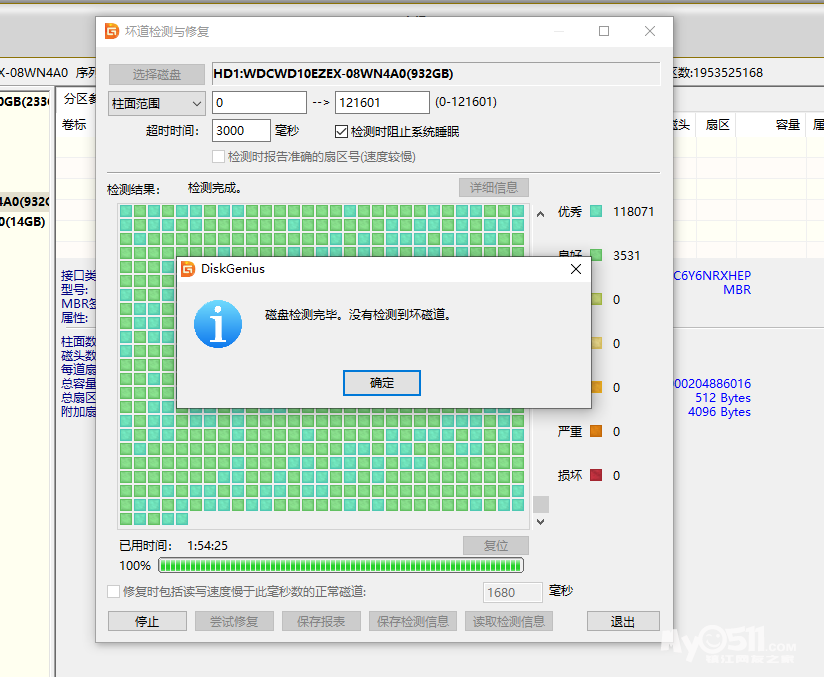Toggle 检测时报告准确的扇区号 checkbox
Image resolution: width=824 pixels, height=677 pixels.
tap(219, 157)
